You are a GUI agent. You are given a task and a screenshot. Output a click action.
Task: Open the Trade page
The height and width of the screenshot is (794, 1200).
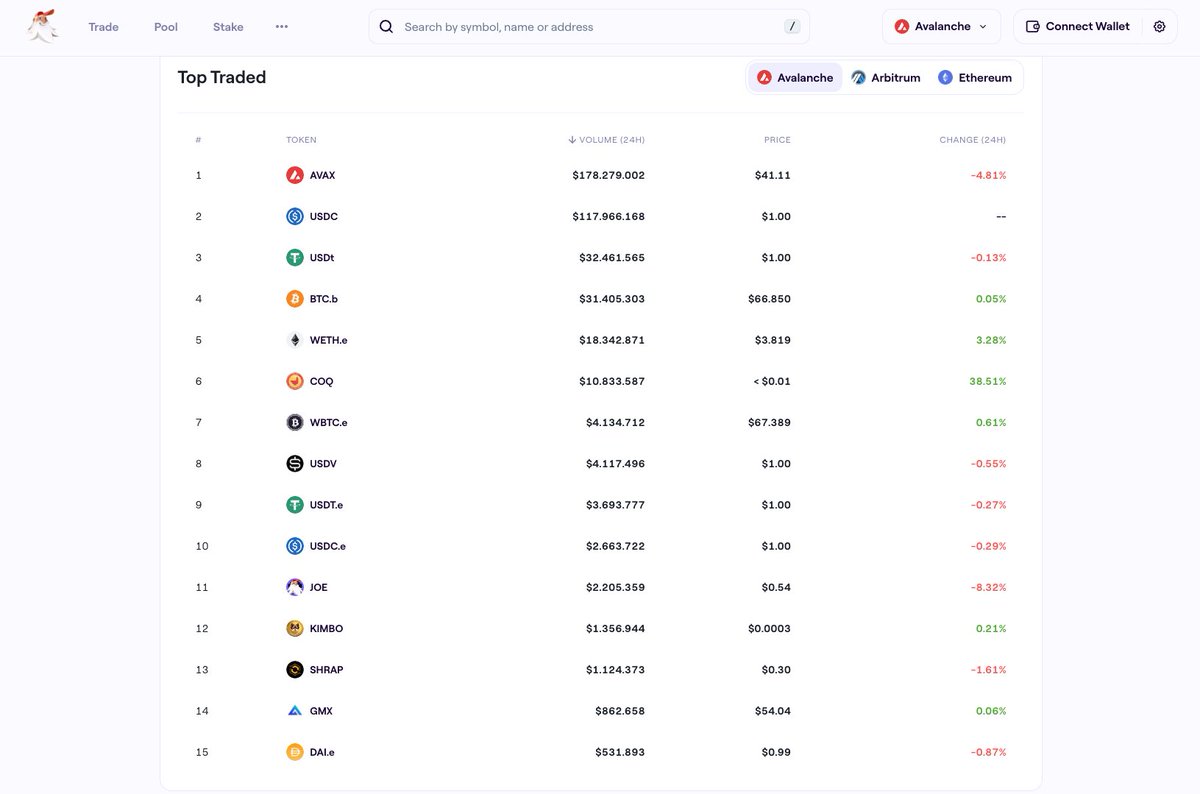pyautogui.click(x=103, y=27)
